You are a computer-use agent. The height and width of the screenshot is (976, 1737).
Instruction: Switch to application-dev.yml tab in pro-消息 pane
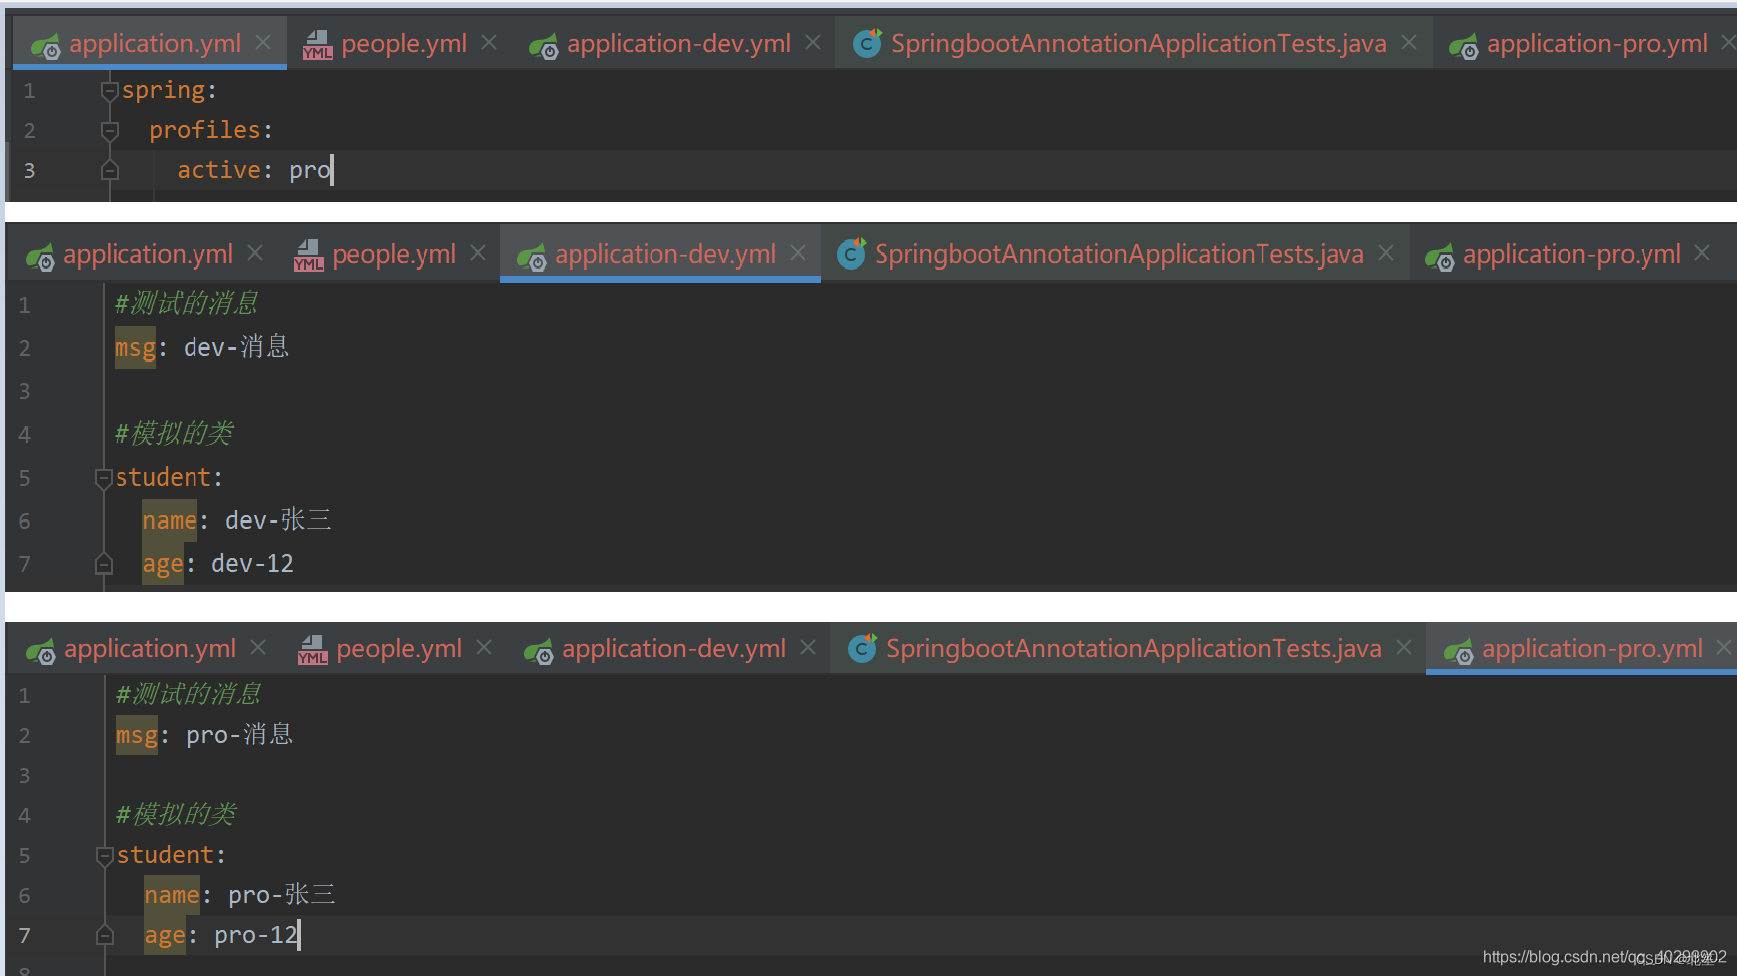point(670,648)
